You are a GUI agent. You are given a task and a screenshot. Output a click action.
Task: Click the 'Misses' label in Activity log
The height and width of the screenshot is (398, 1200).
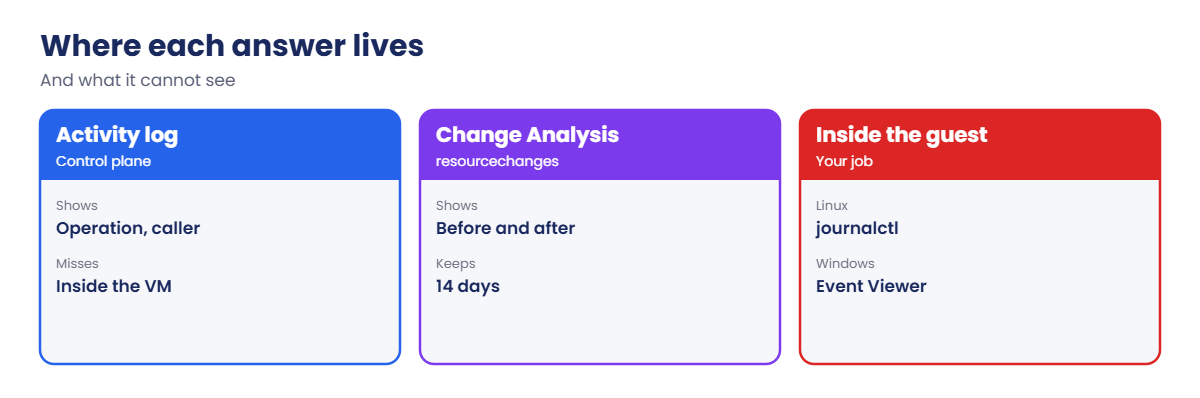77,263
